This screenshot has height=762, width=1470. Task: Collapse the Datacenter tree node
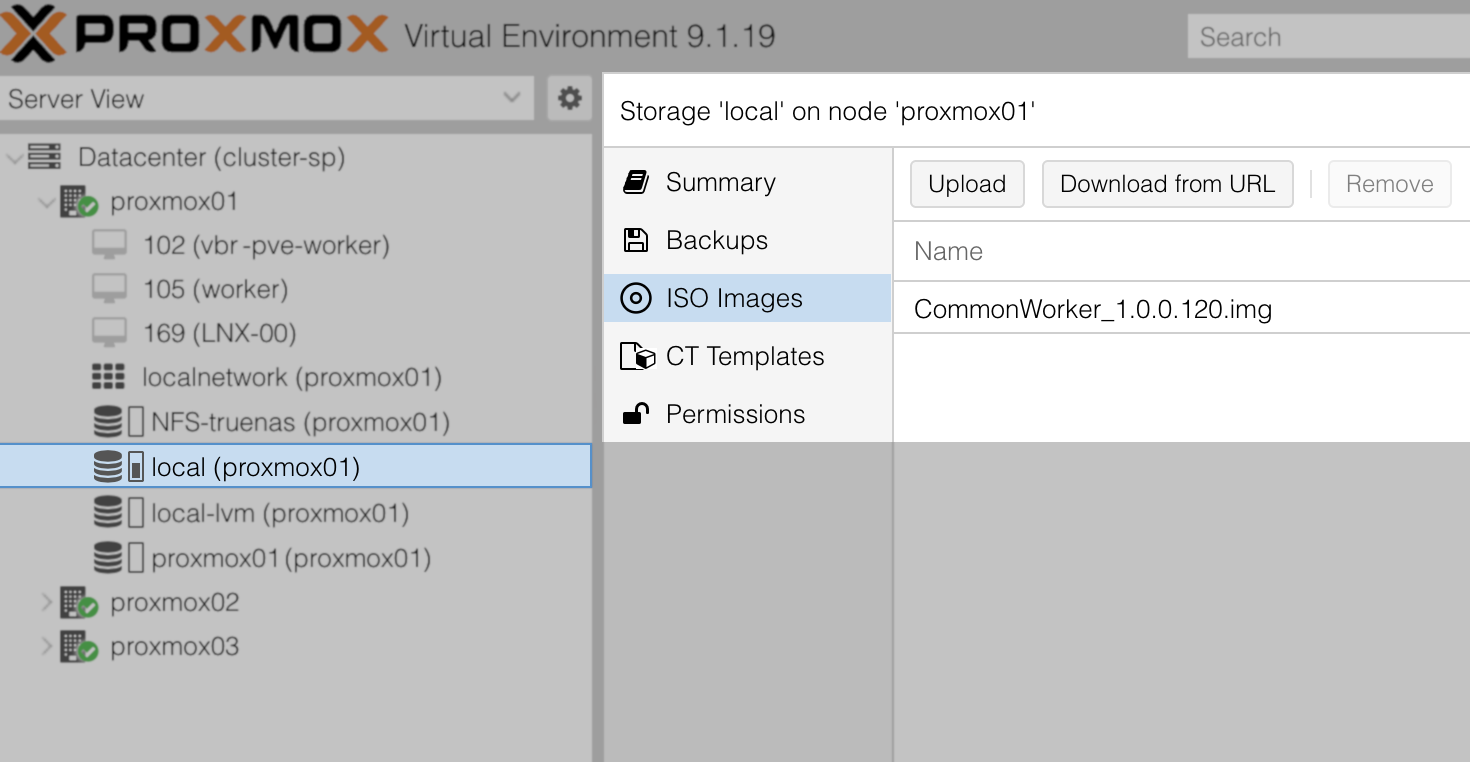coord(13,157)
